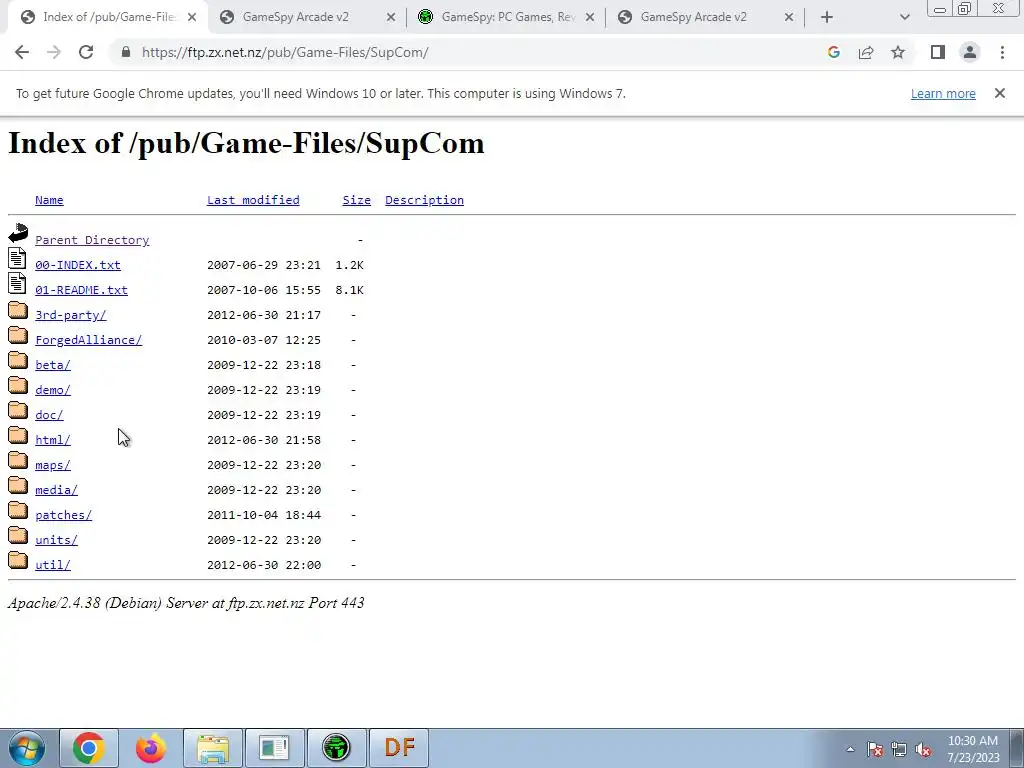
Task: Click the Learn more link
Action: click(x=943, y=93)
